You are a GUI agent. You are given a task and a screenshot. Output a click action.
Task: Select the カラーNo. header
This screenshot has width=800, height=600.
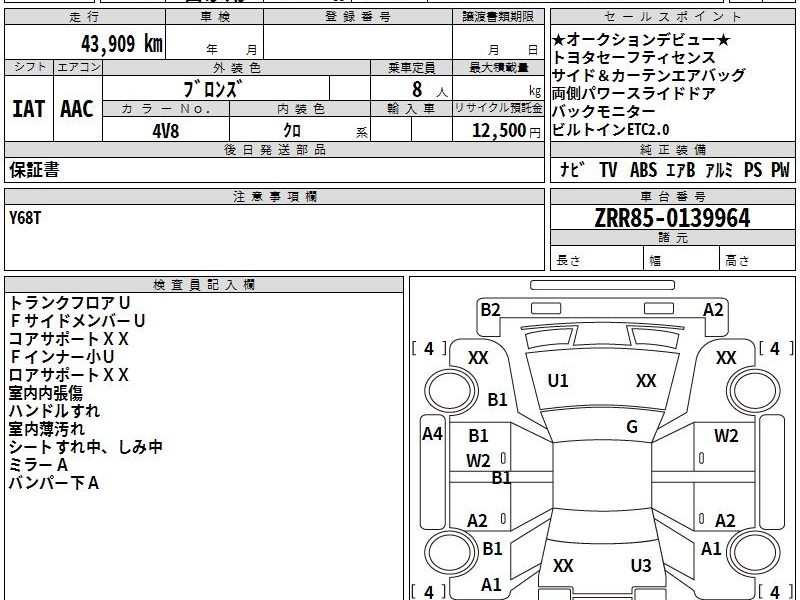(166, 109)
